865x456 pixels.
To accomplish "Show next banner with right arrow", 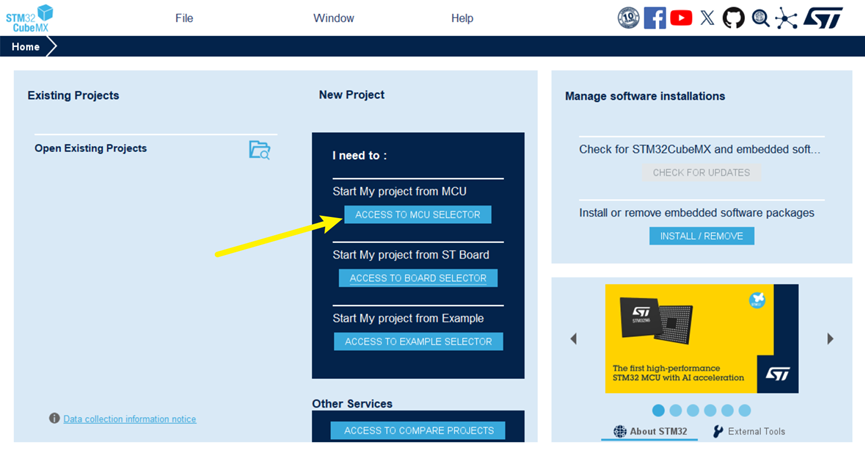I will pyautogui.click(x=830, y=339).
